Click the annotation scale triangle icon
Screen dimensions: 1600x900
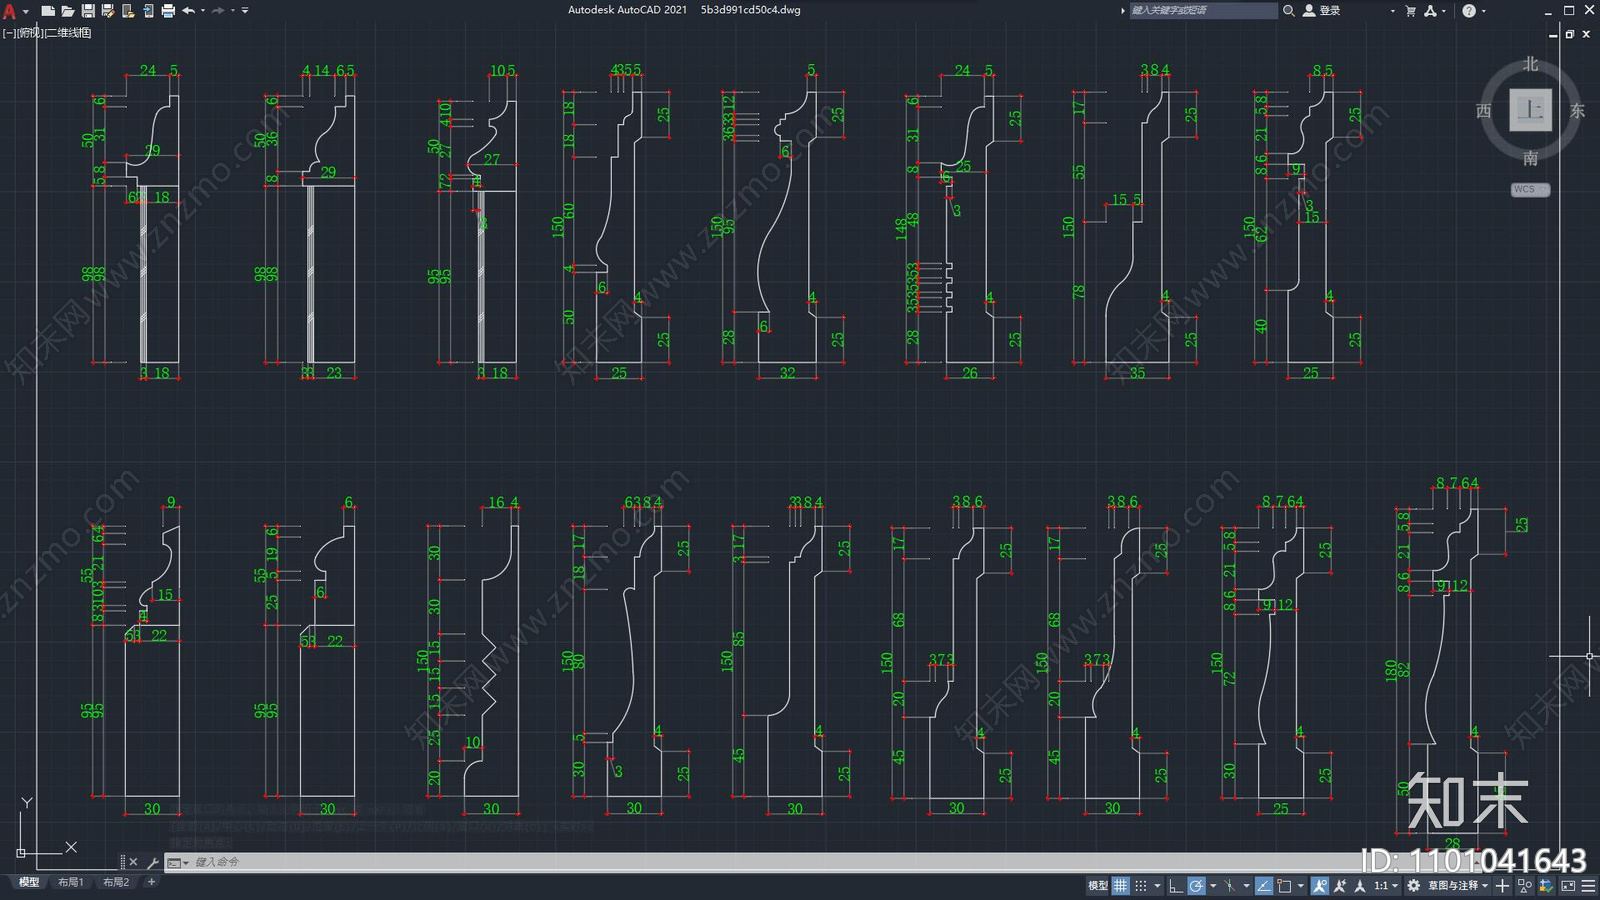1359,886
